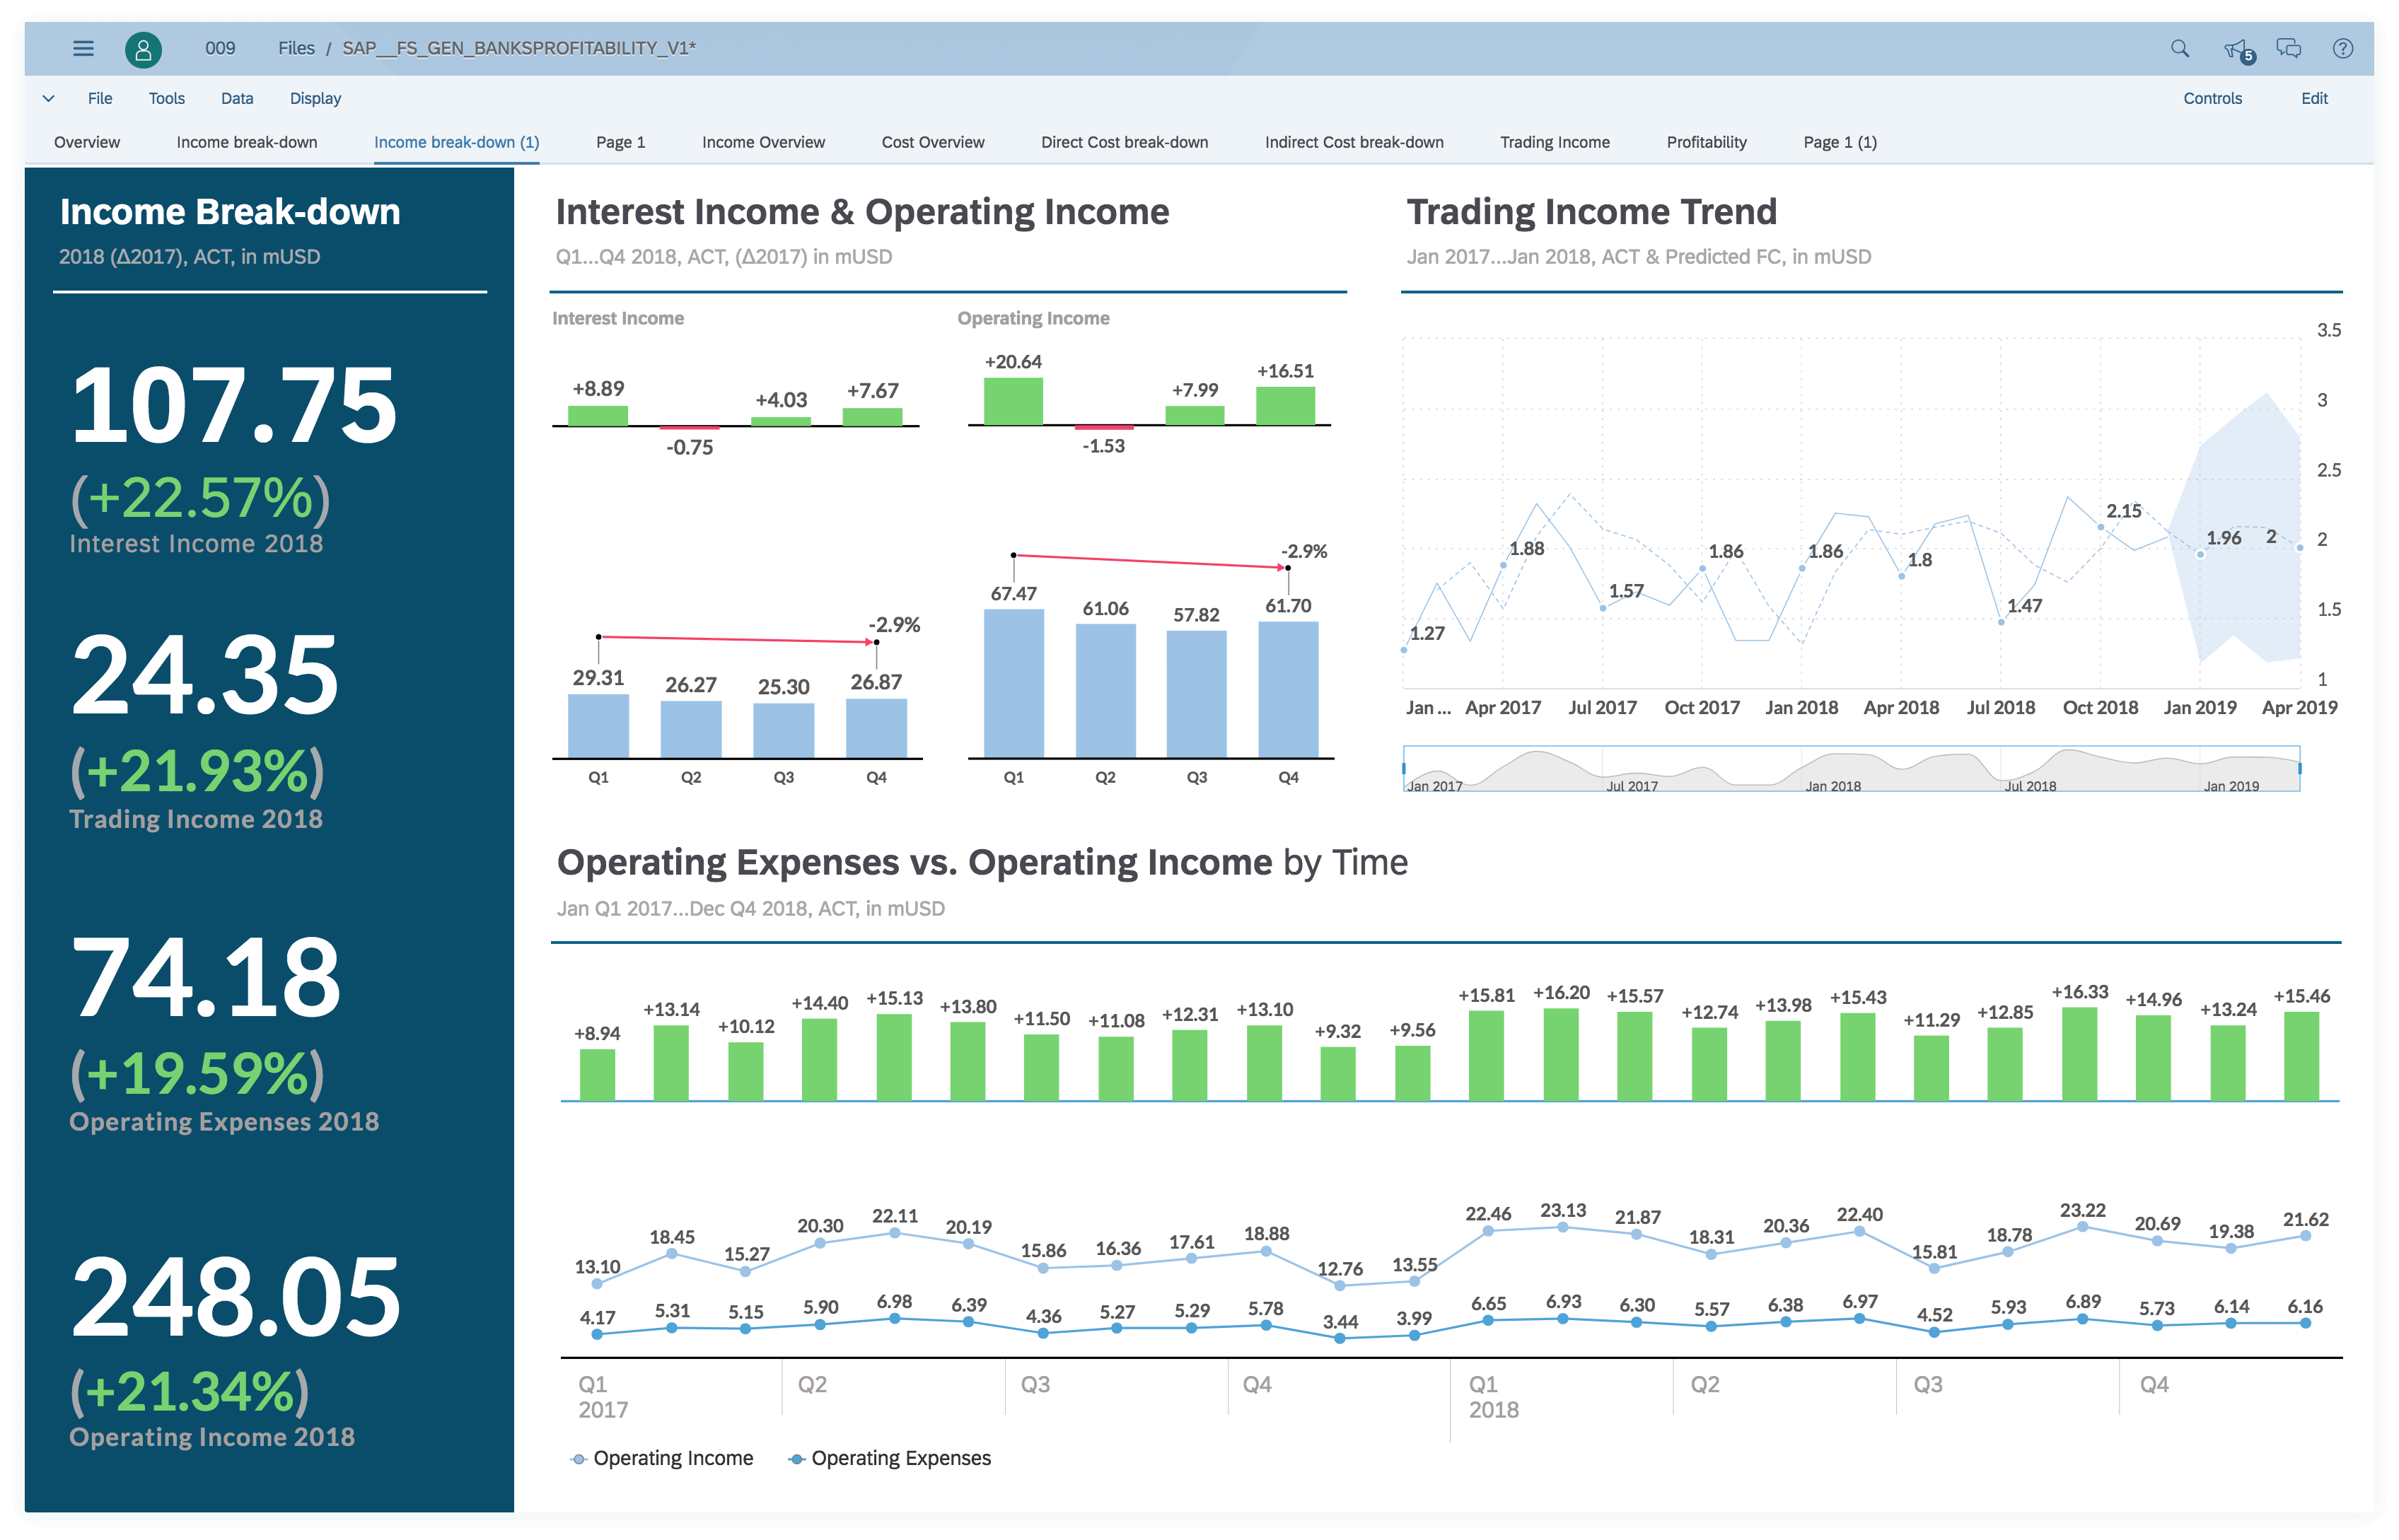
Task: Click the notifications/alerts icon
Action: tap(2238, 49)
